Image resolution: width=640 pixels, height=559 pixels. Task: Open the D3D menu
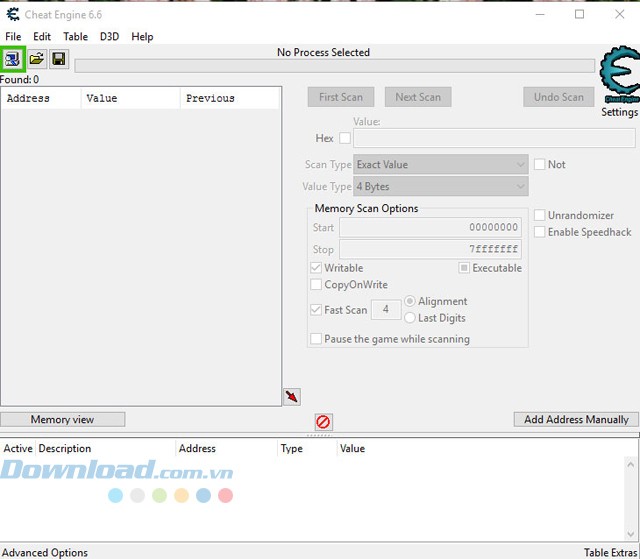pos(109,37)
